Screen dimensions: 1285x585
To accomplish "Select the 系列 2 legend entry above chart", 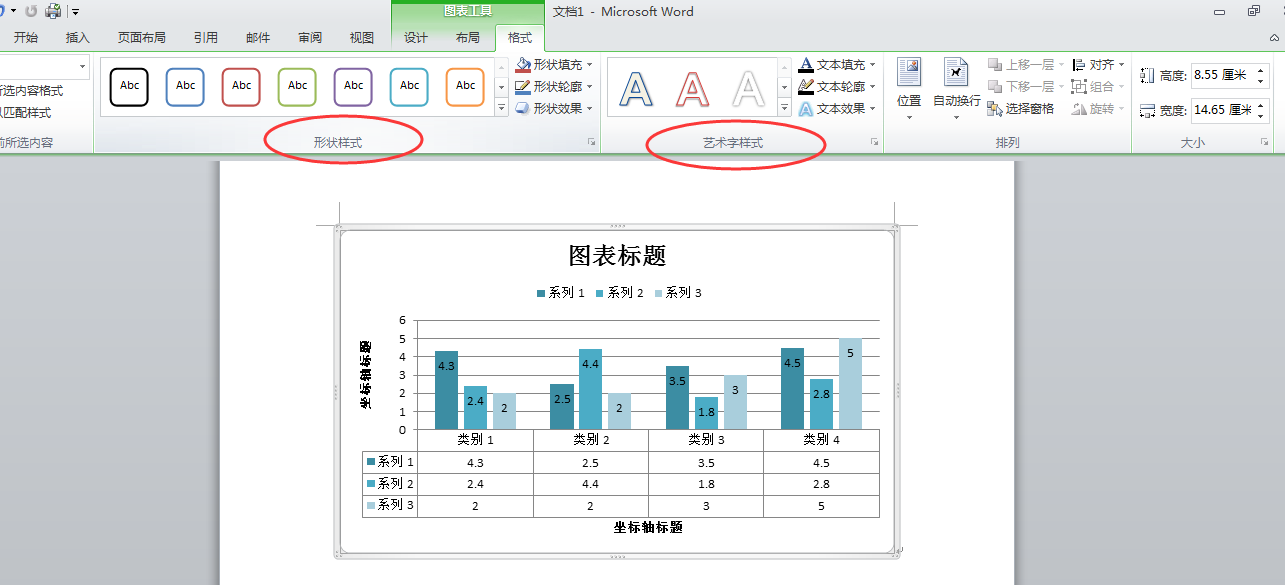I will click(x=619, y=293).
